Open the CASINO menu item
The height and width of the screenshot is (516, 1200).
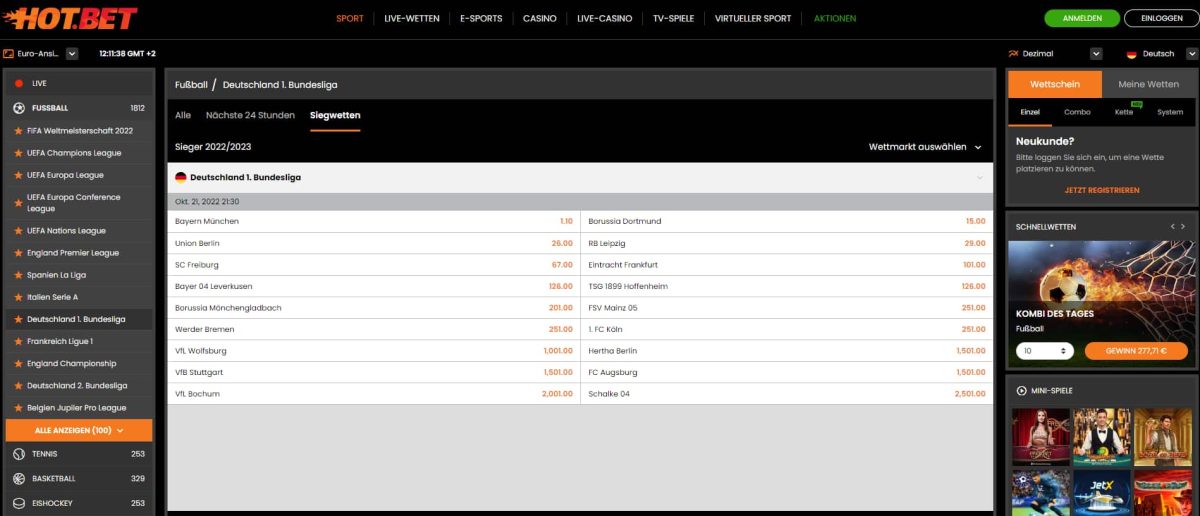tap(540, 18)
